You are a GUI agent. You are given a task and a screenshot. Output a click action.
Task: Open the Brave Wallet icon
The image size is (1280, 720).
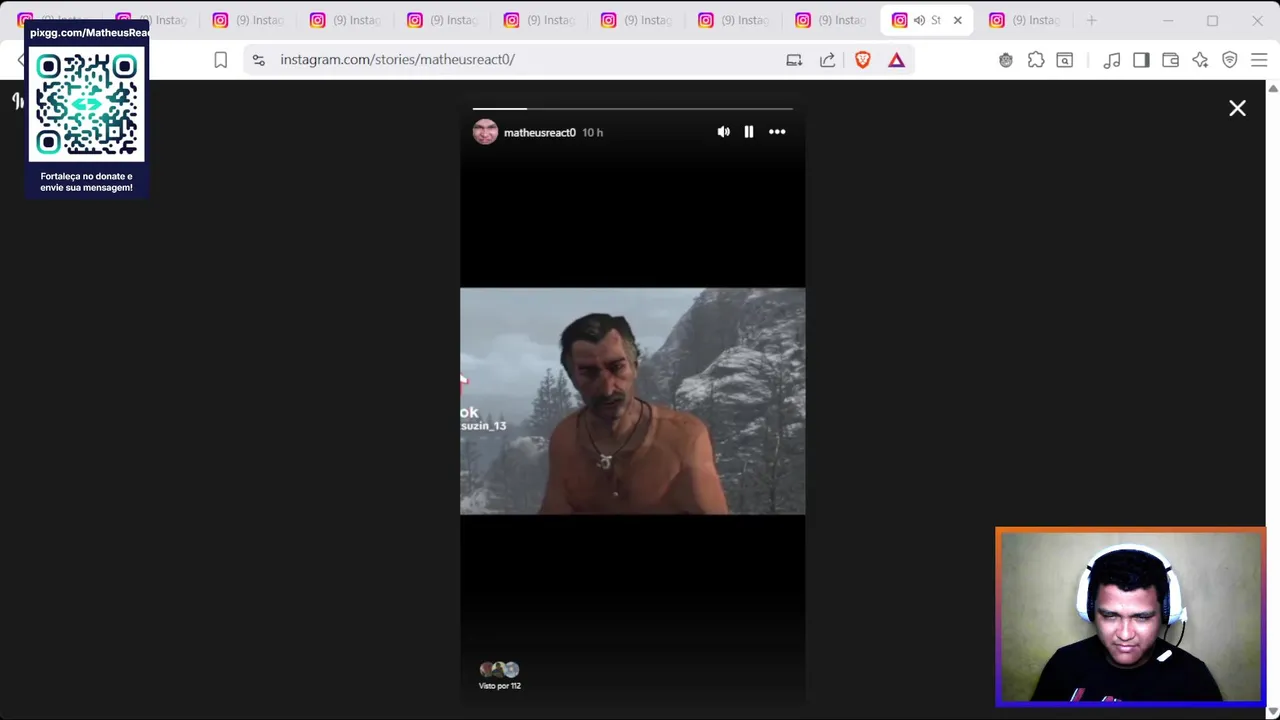pos(1170,60)
